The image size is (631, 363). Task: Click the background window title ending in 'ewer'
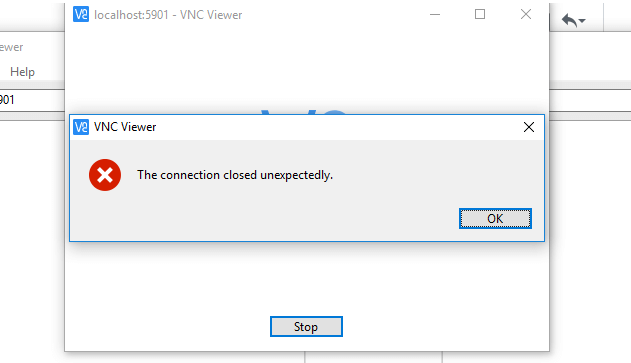[11, 47]
